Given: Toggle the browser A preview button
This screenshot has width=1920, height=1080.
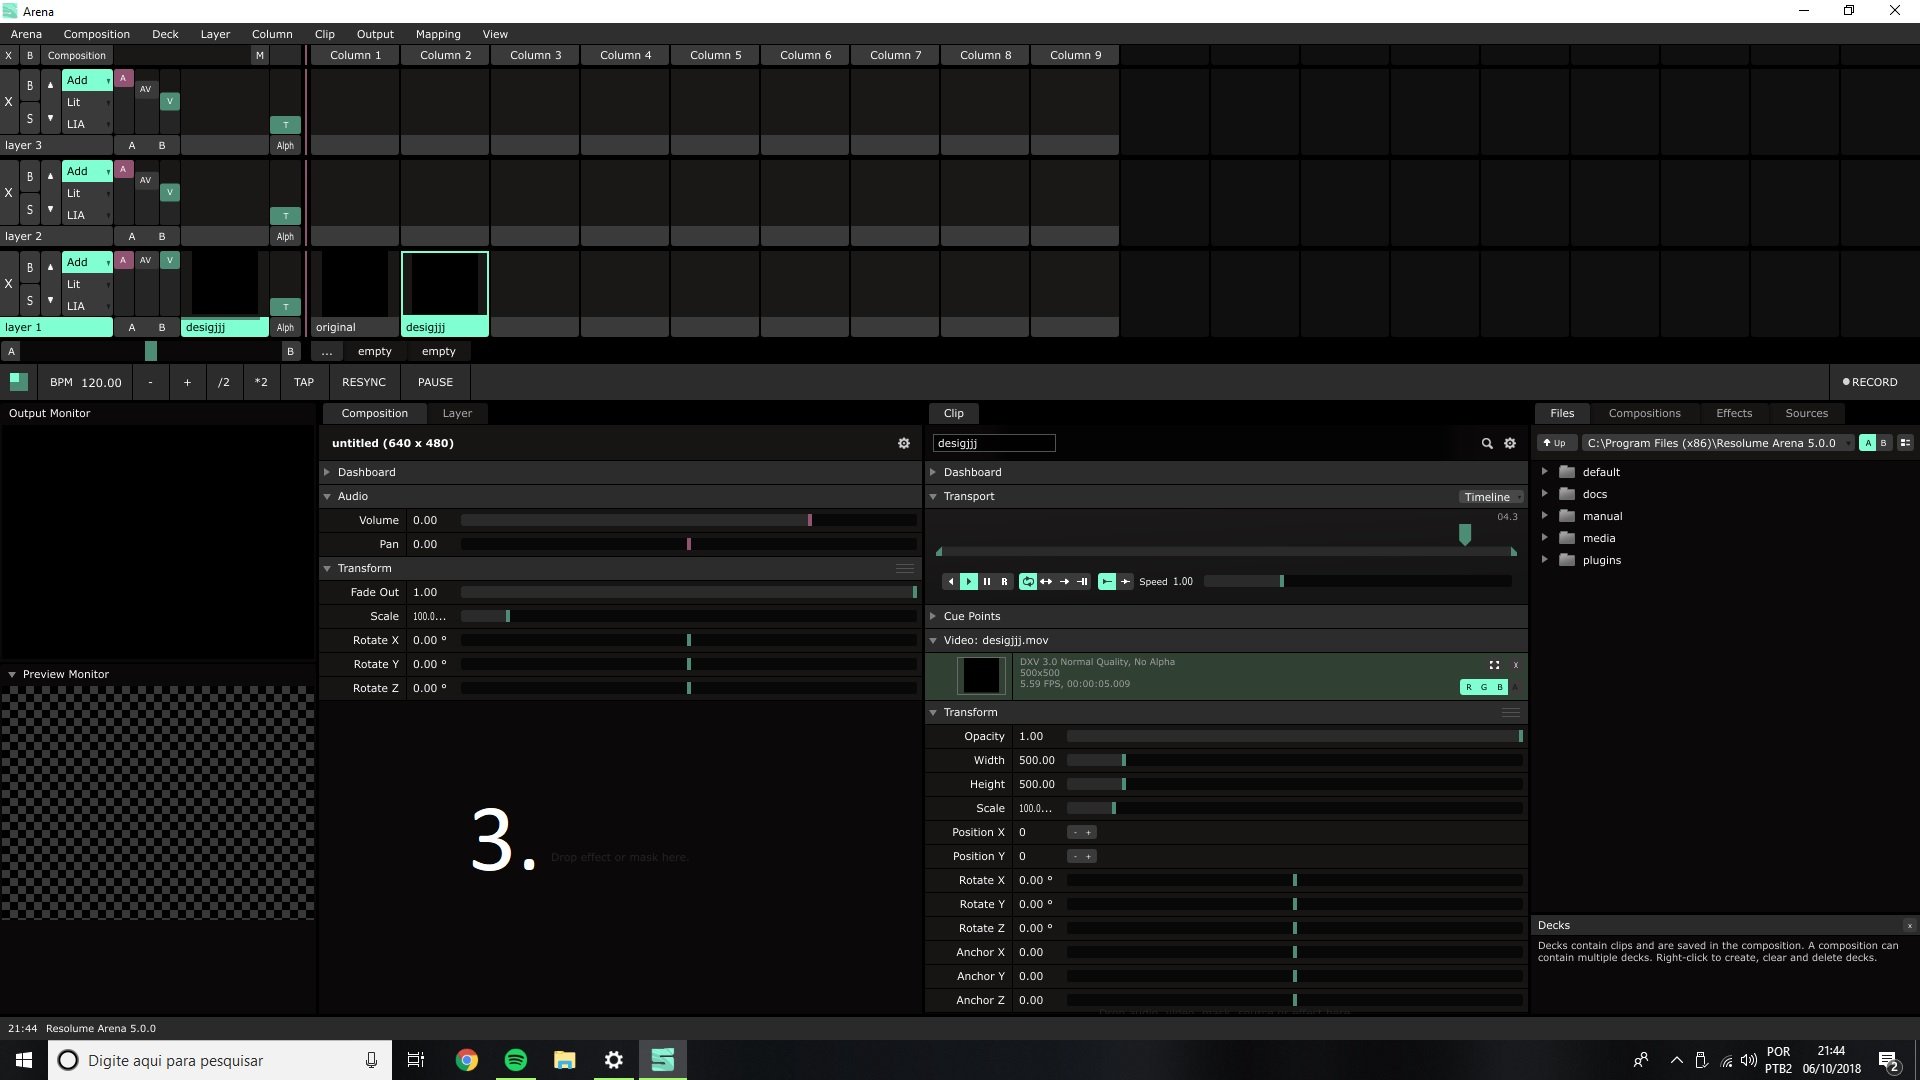Looking at the screenshot, I should [x=1867, y=443].
